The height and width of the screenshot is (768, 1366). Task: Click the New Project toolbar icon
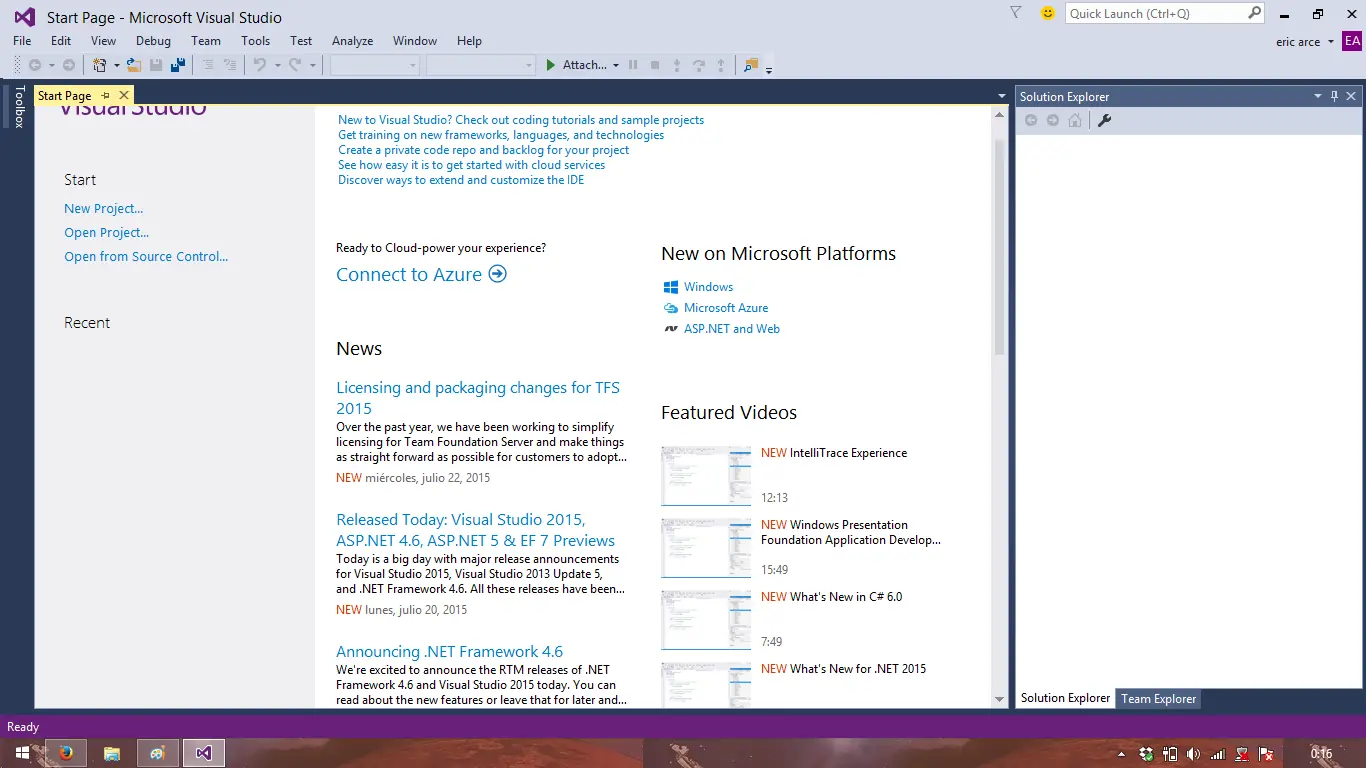(x=99, y=65)
